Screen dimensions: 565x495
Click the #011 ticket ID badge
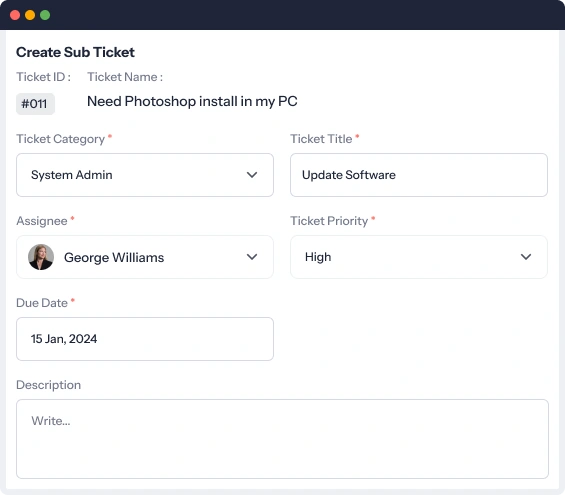pyautogui.click(x=35, y=104)
